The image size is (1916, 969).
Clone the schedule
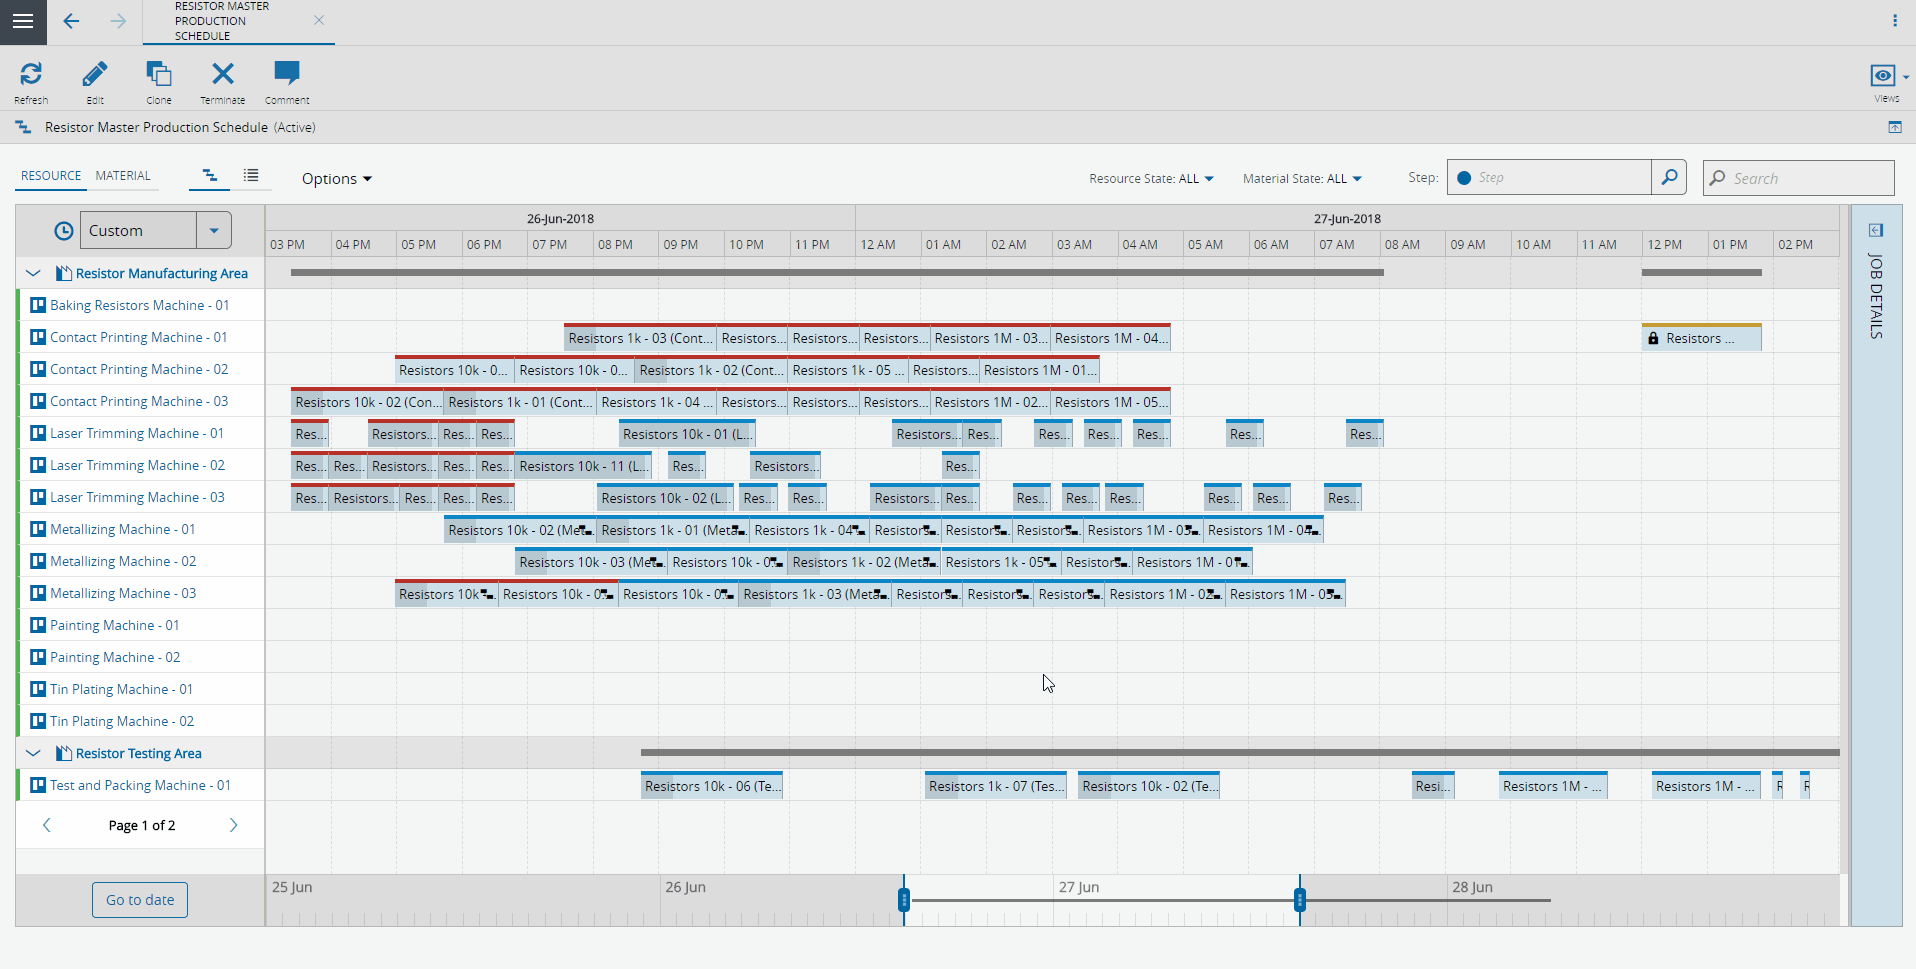[x=159, y=82]
